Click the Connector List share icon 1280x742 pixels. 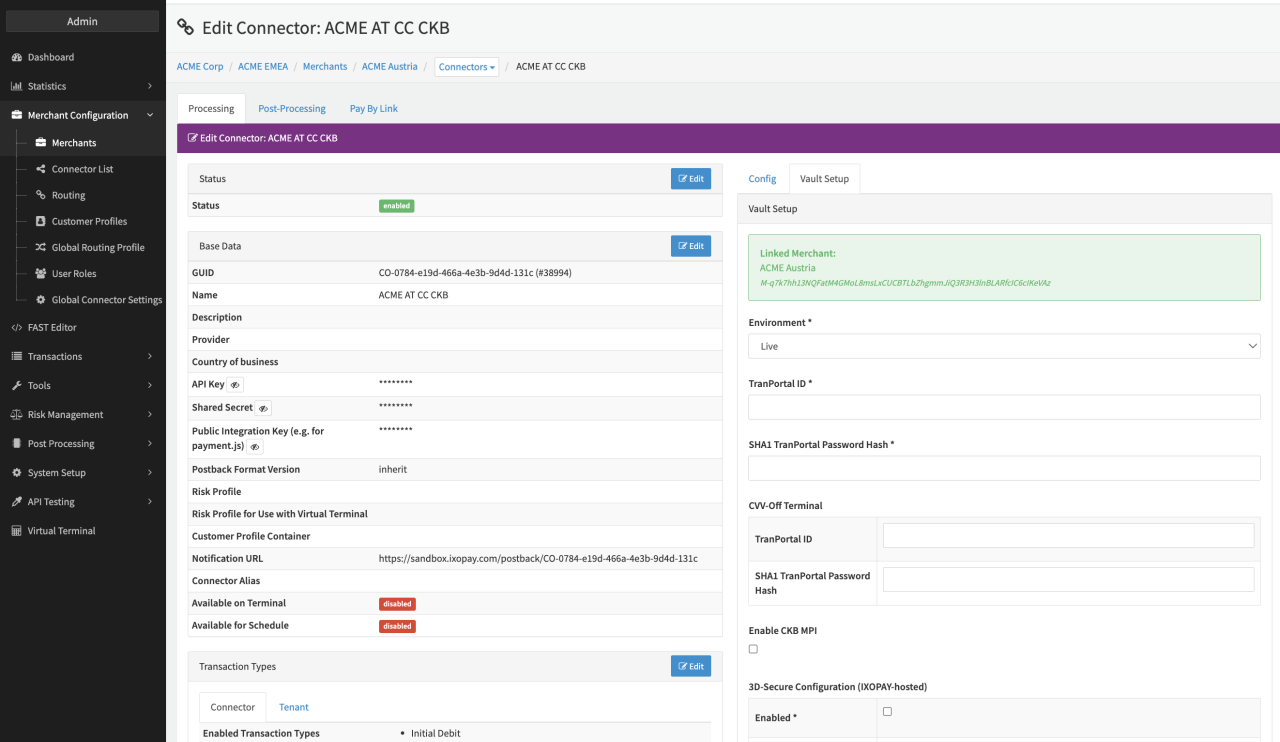(41, 169)
